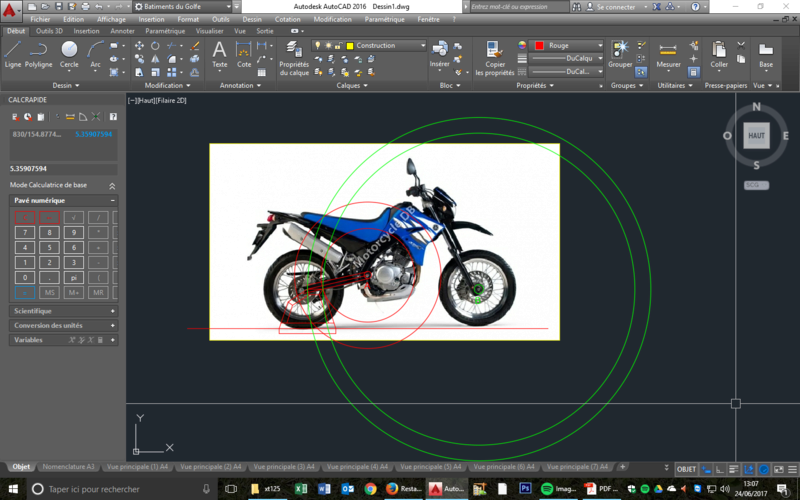This screenshot has height=500, width=800.
Task: Open the Cotation menu
Action: tap(288, 19)
